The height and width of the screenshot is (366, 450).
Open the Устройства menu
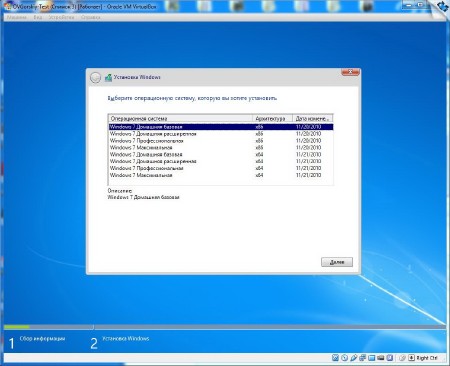point(61,17)
